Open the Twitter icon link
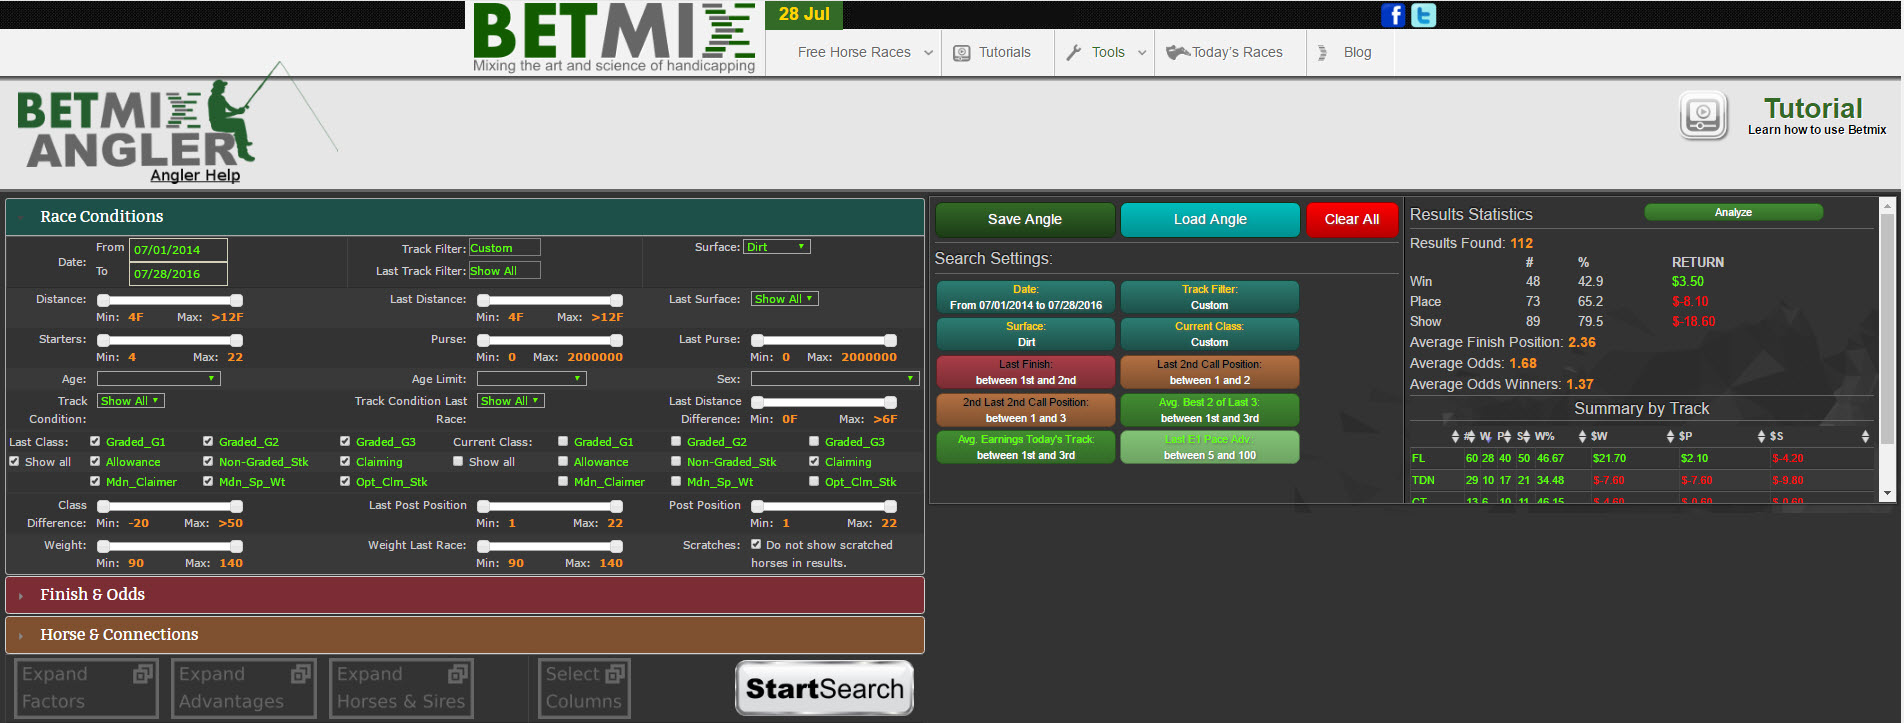 pos(1423,15)
